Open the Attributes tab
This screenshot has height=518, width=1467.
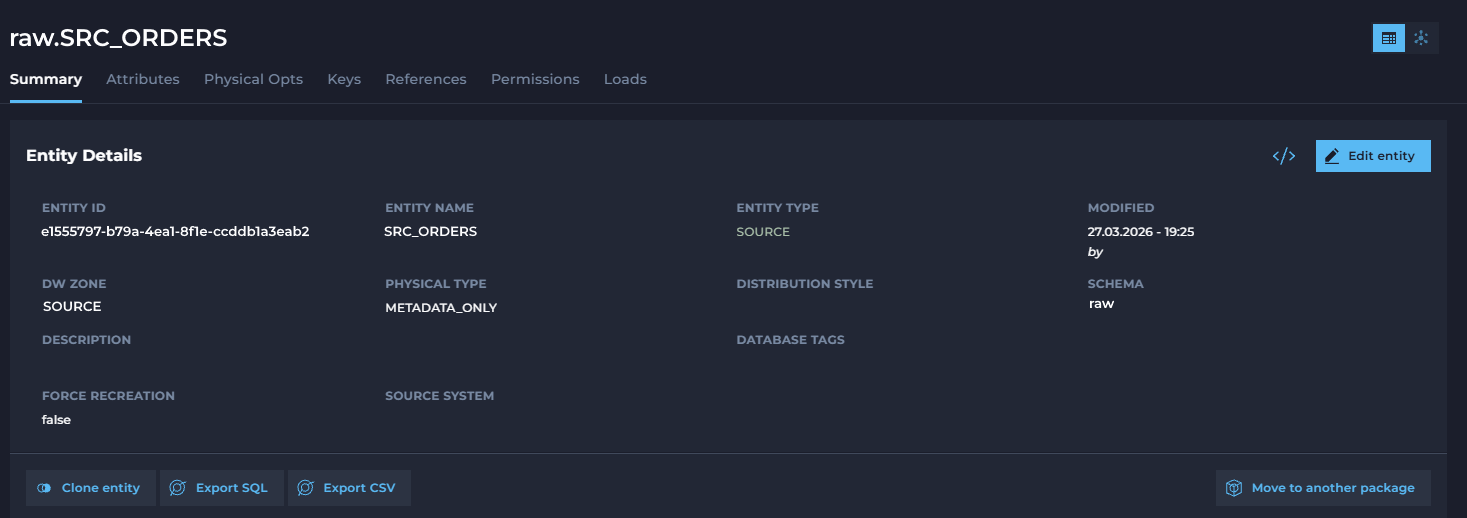pos(143,79)
